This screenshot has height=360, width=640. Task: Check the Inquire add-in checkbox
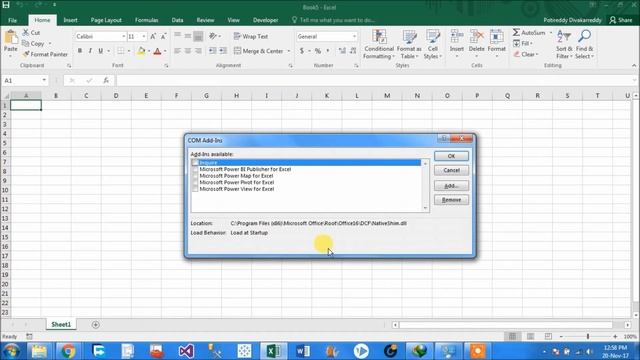(x=195, y=162)
